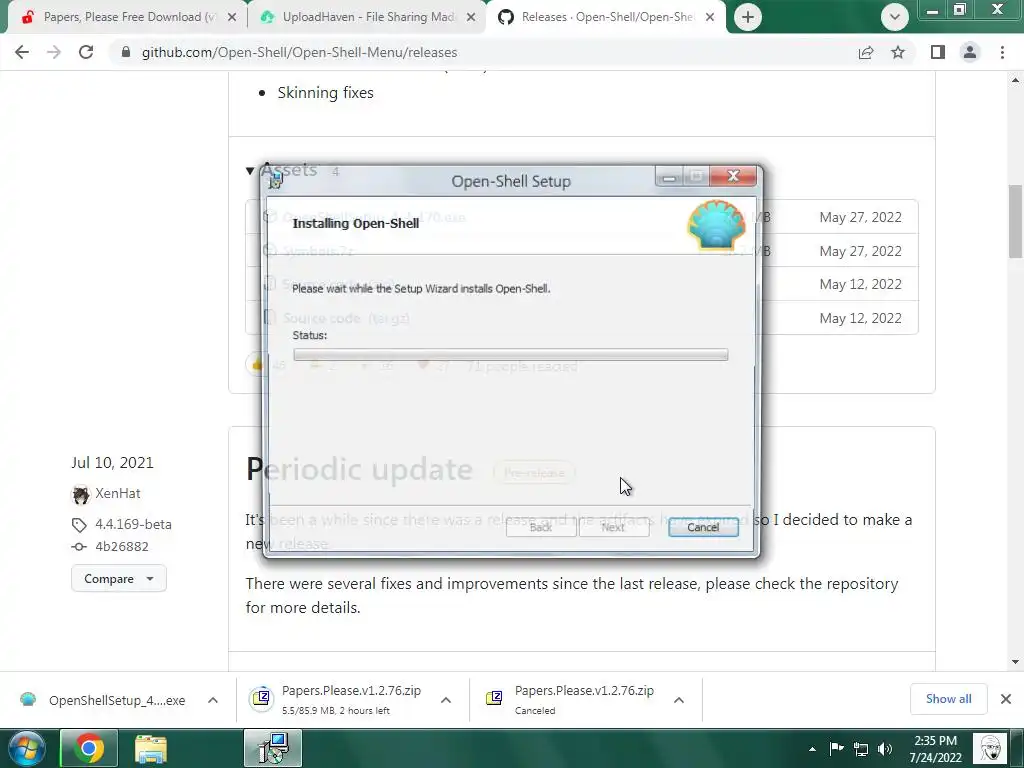
Task: Open a new tab with plus button
Action: click(748, 17)
